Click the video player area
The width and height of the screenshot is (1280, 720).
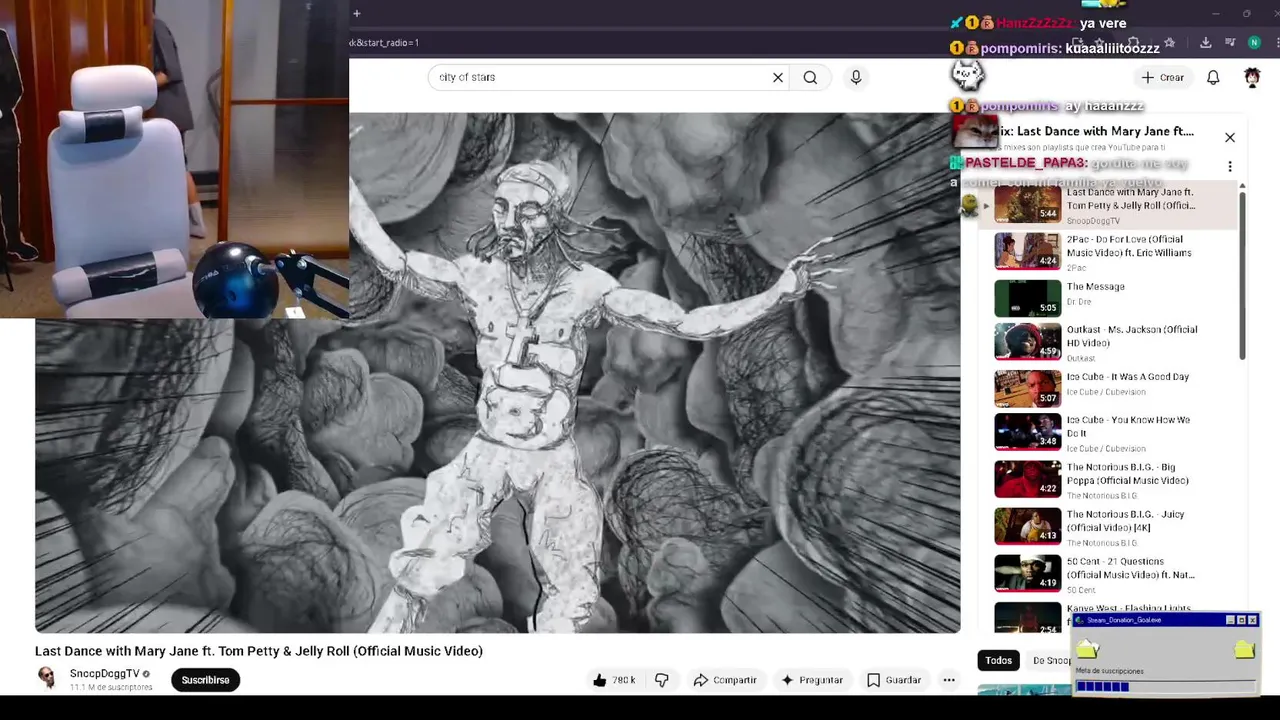498,372
